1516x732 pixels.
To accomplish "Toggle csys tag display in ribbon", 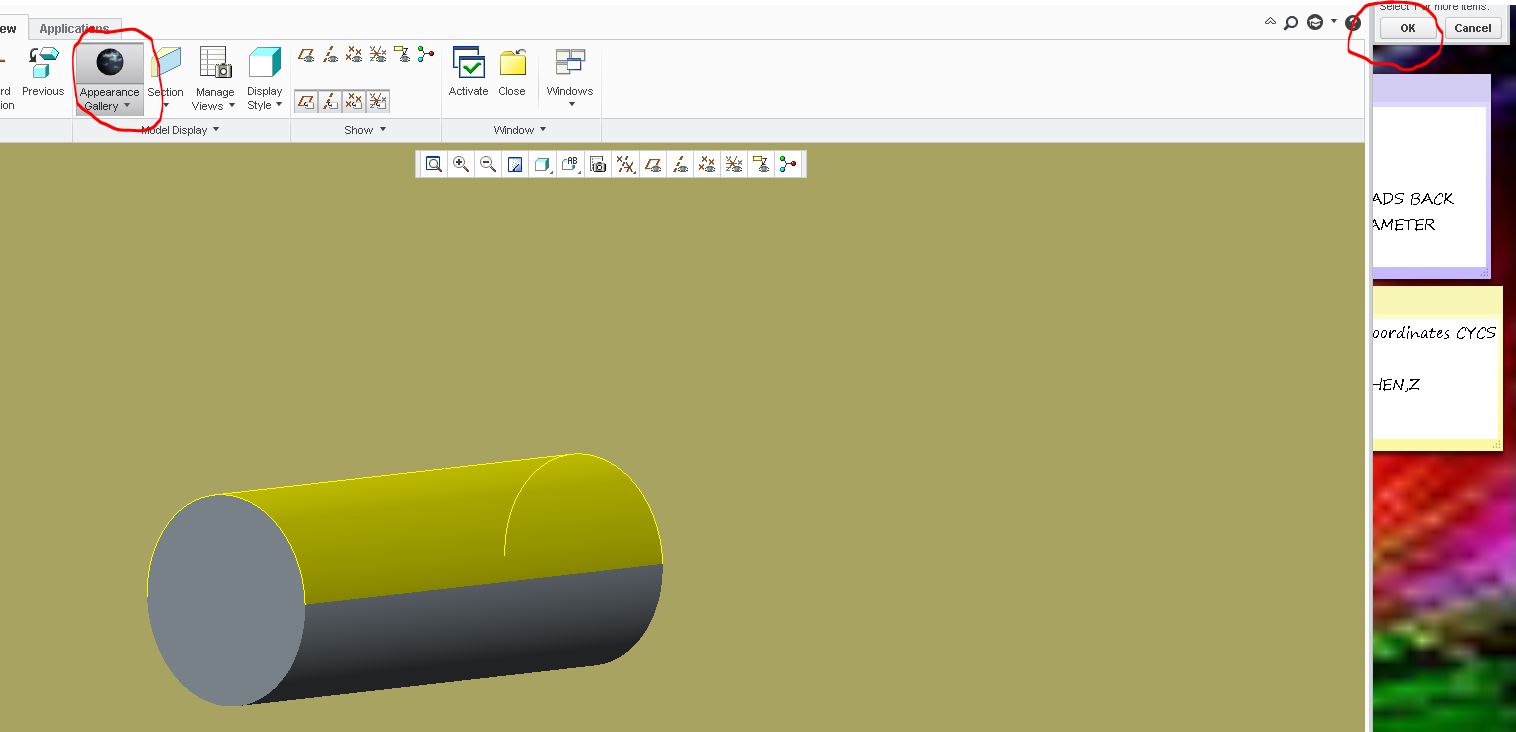I will click(378, 101).
